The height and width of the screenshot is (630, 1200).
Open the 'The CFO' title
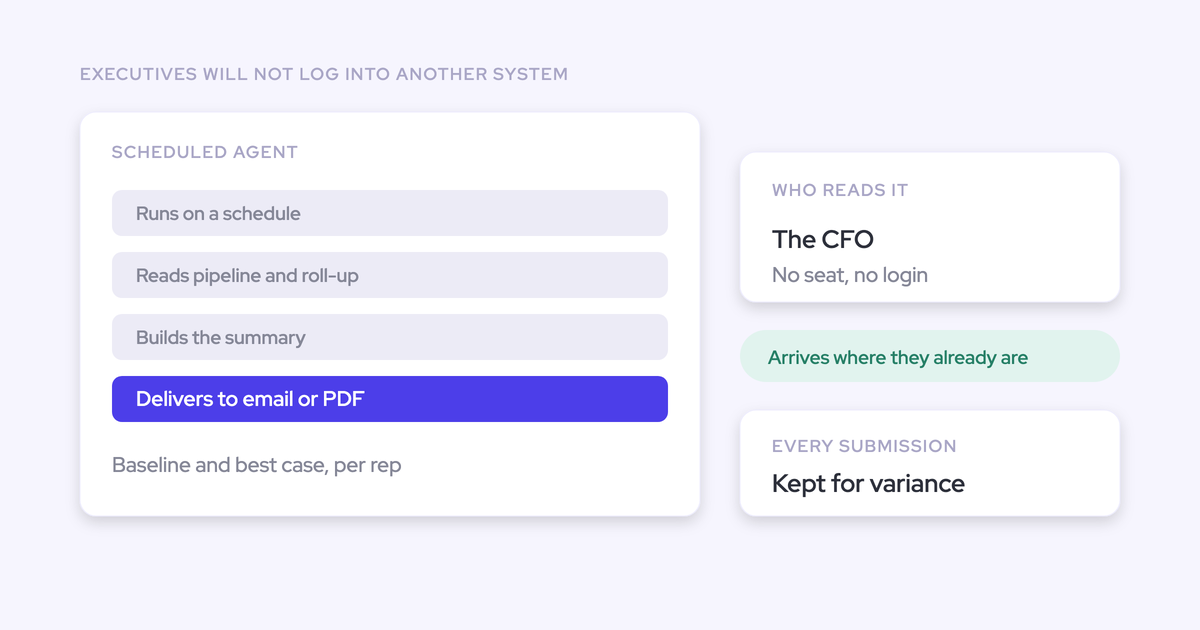point(823,239)
